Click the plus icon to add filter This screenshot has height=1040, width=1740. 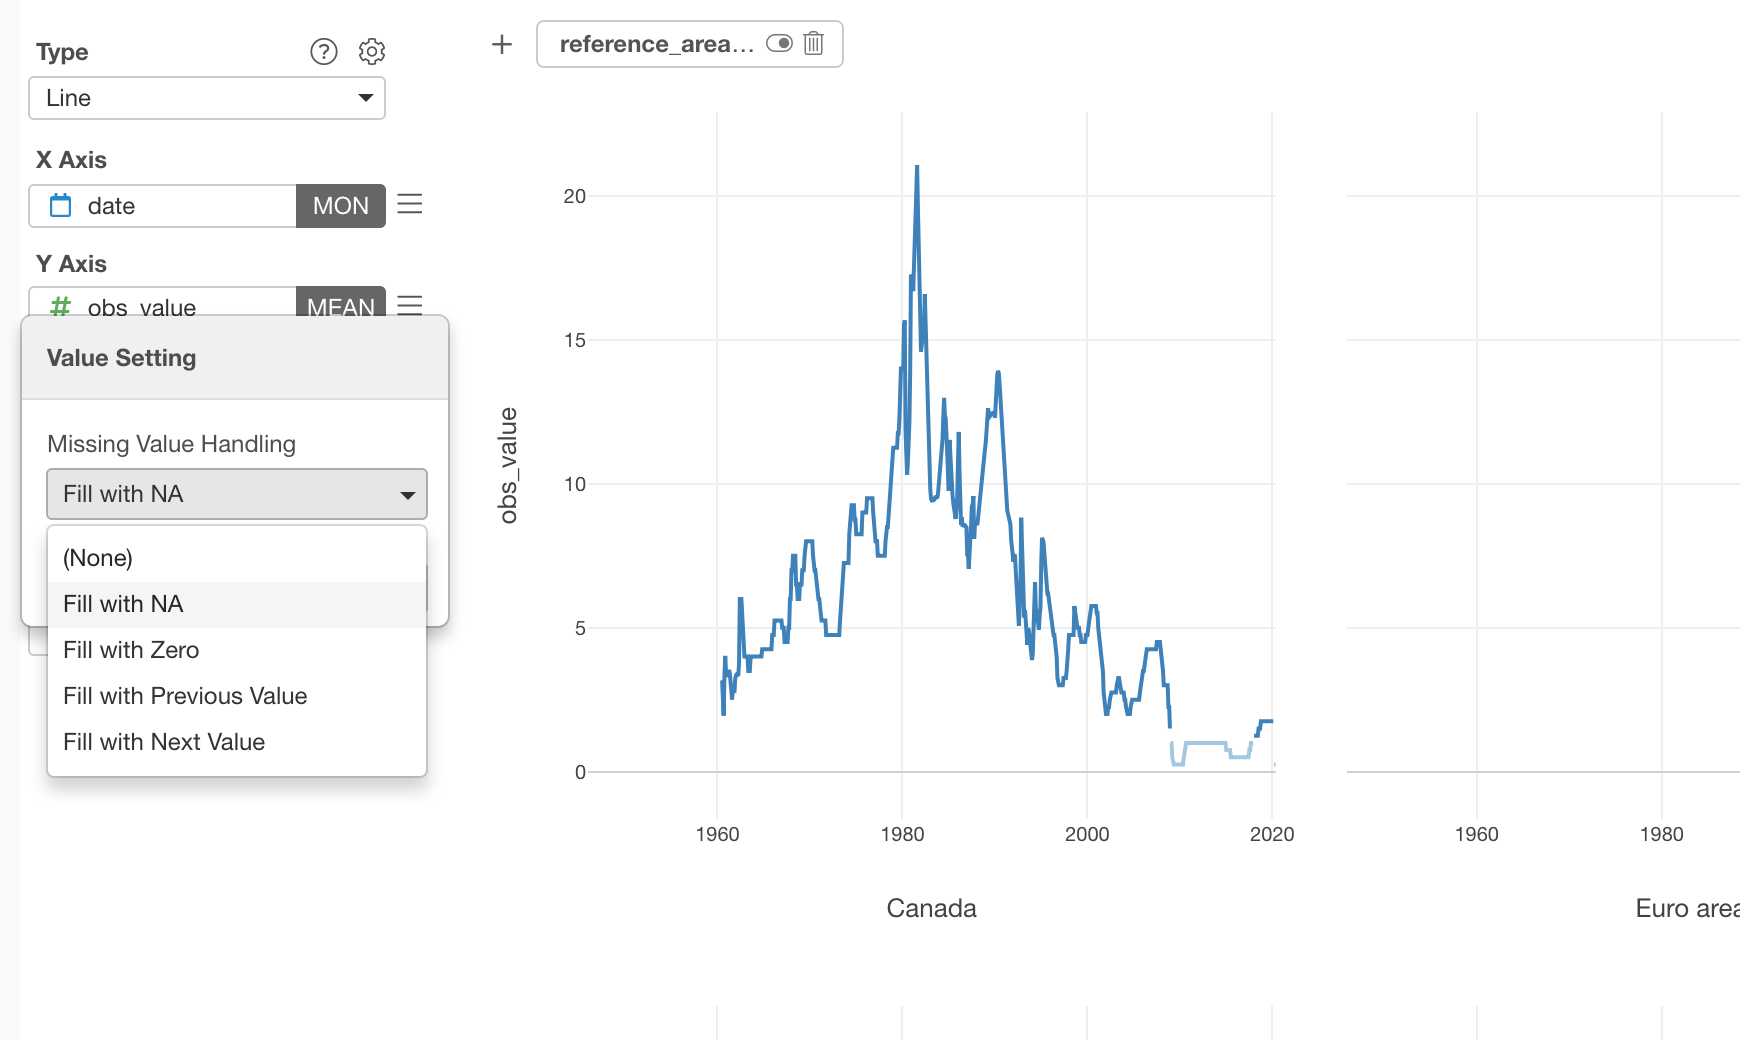click(x=502, y=44)
